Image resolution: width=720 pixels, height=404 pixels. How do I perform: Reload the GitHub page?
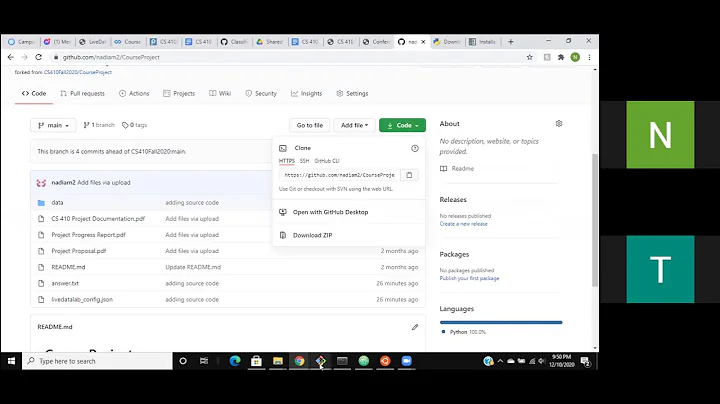coord(39,57)
